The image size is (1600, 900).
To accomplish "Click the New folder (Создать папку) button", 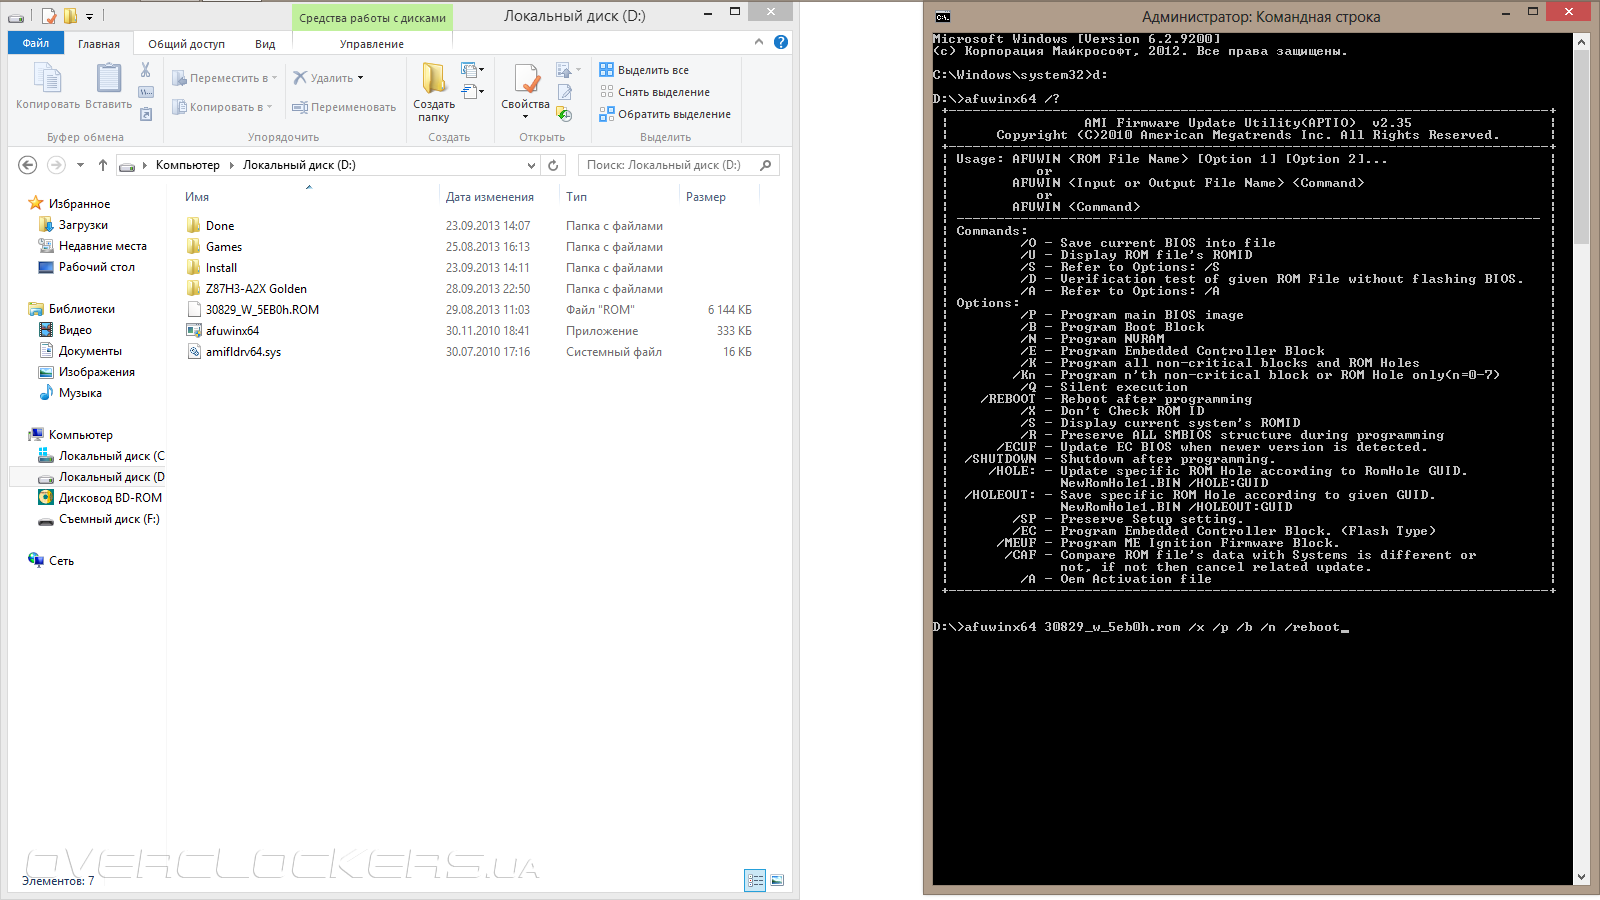I will point(434,92).
